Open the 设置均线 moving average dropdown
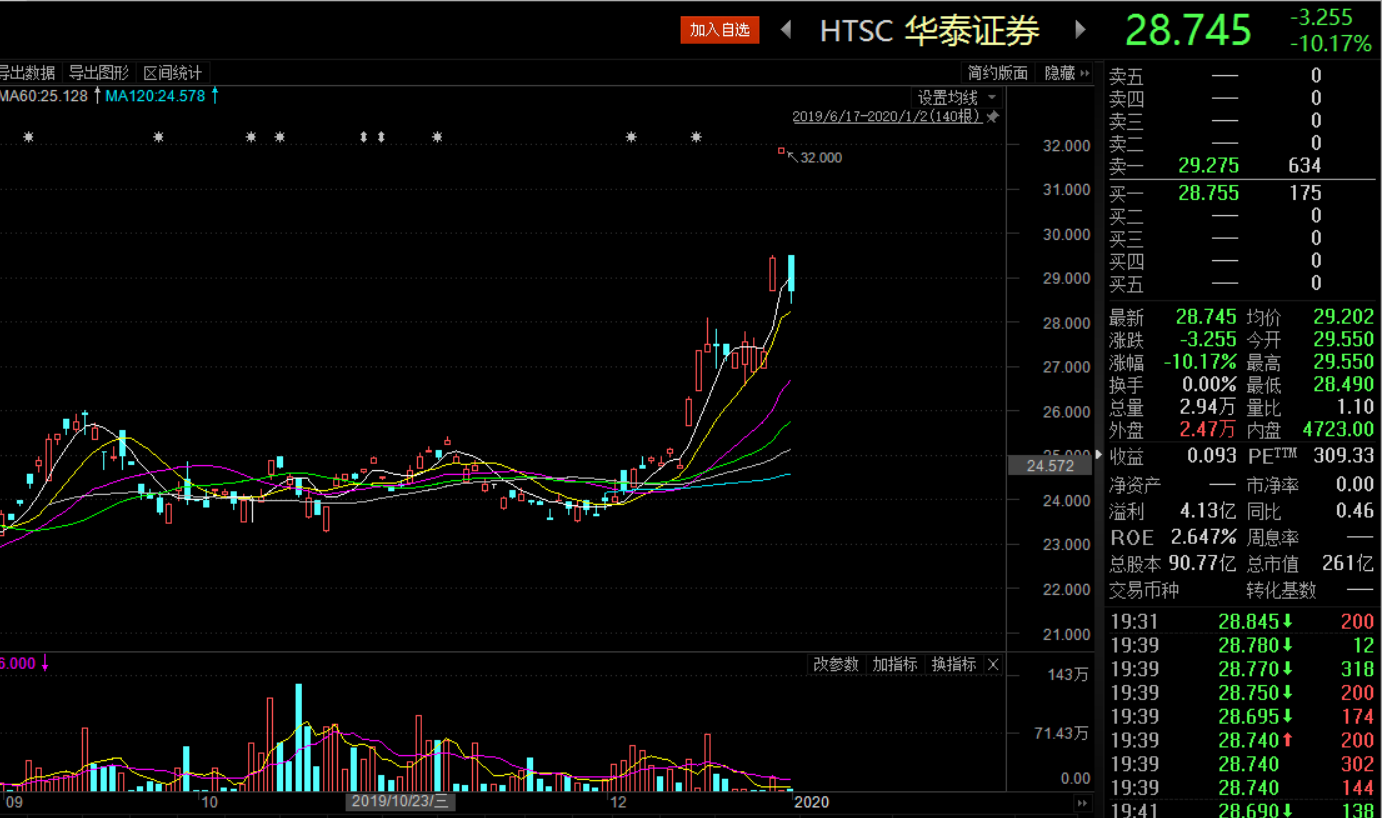The width and height of the screenshot is (1382, 818). (x=957, y=97)
